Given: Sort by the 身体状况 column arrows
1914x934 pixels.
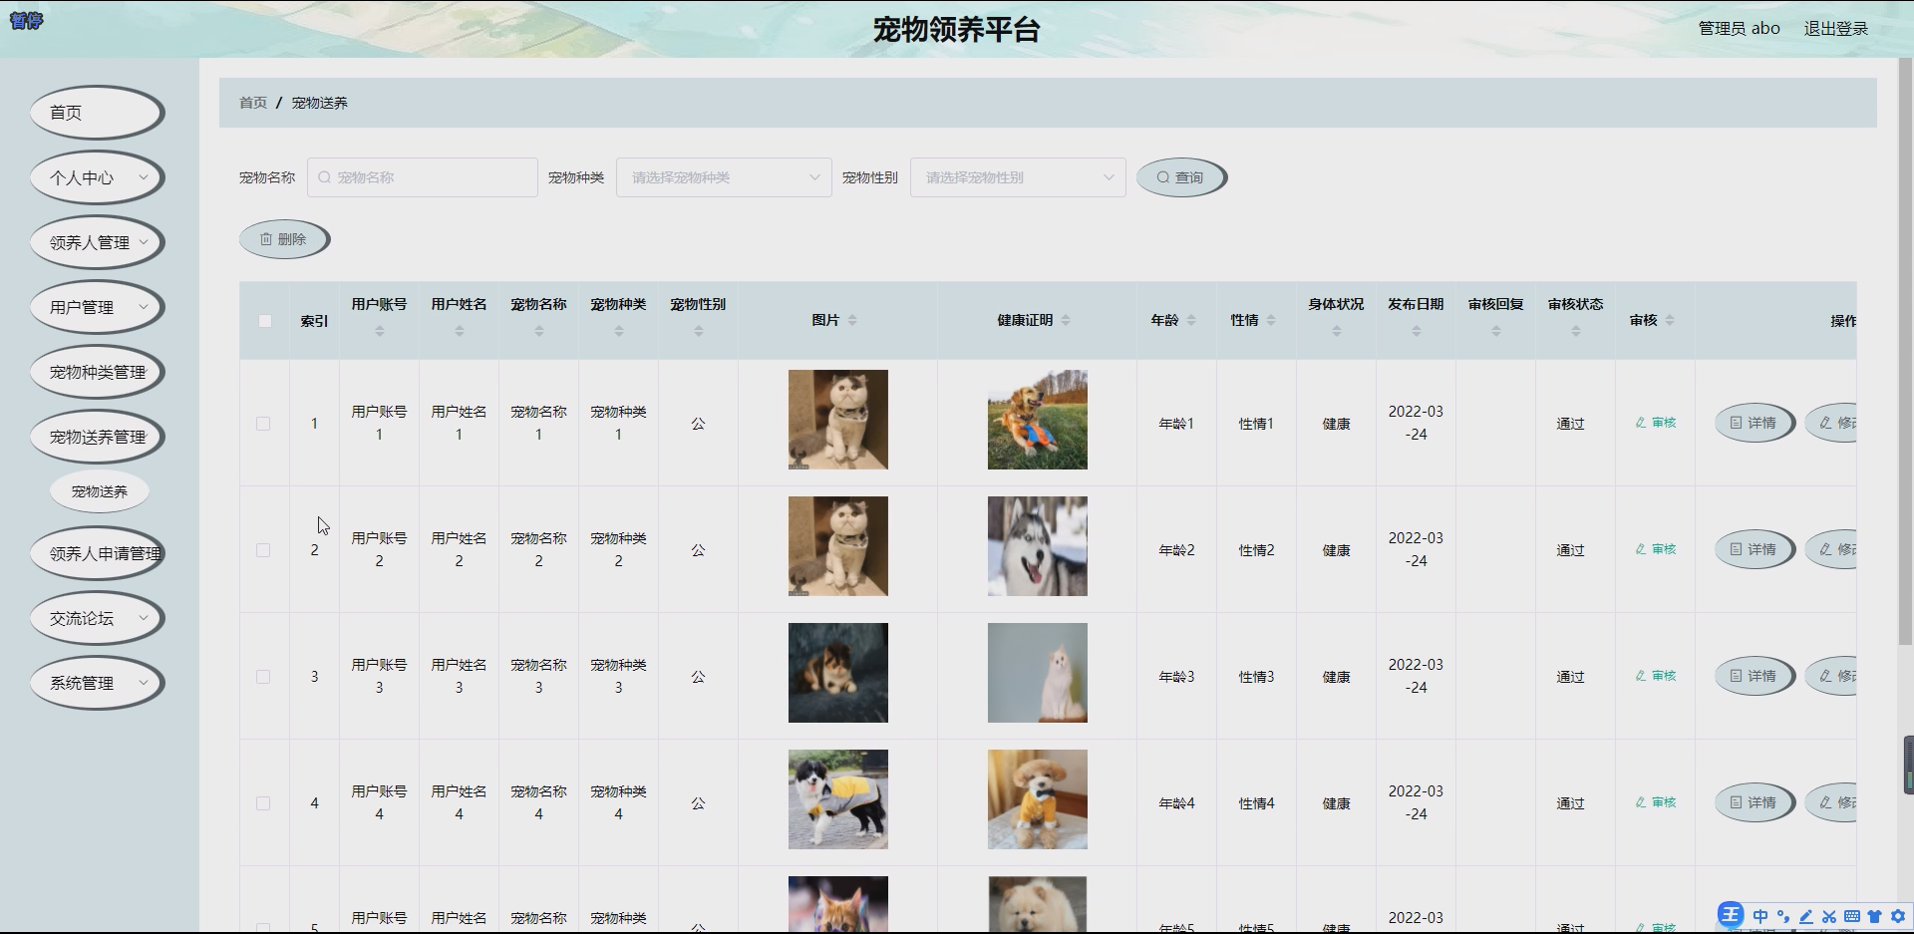Looking at the screenshot, I should (1336, 331).
